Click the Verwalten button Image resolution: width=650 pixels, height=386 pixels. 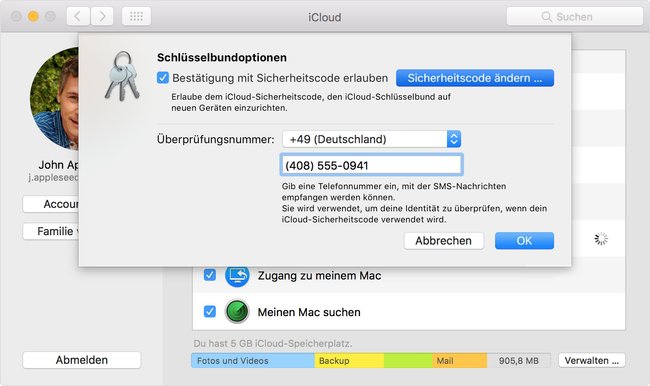point(592,360)
